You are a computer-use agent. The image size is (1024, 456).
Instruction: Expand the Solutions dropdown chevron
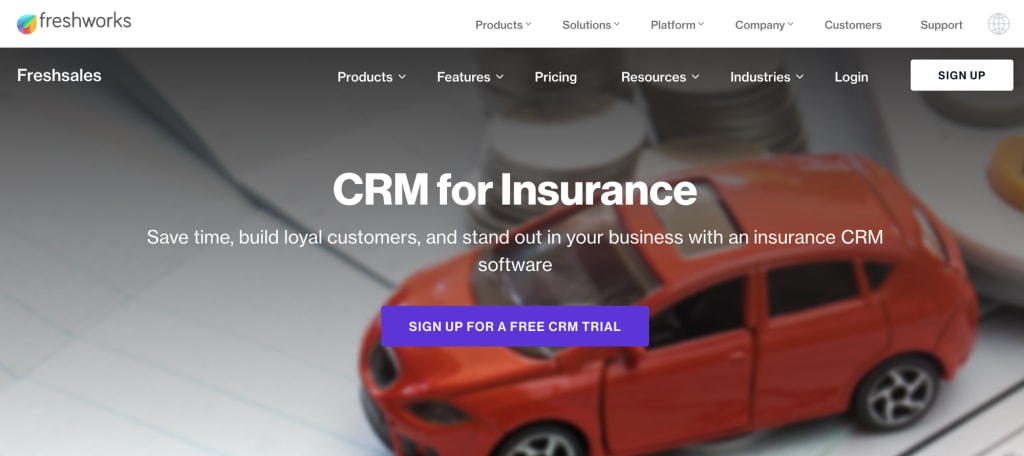pyautogui.click(x=616, y=24)
